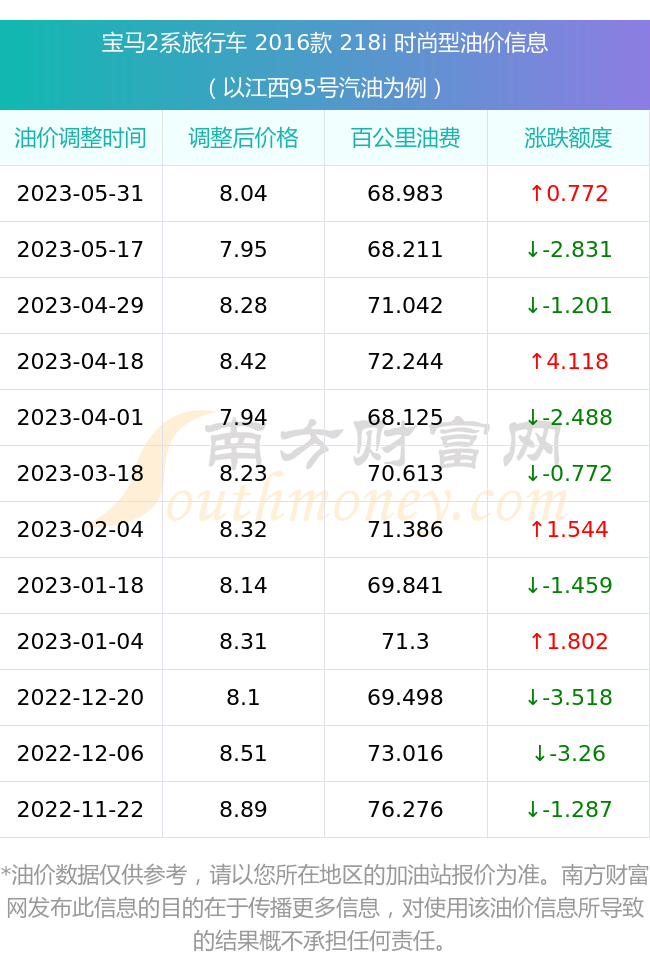Click the green ↓-1.287 change value

point(569,809)
